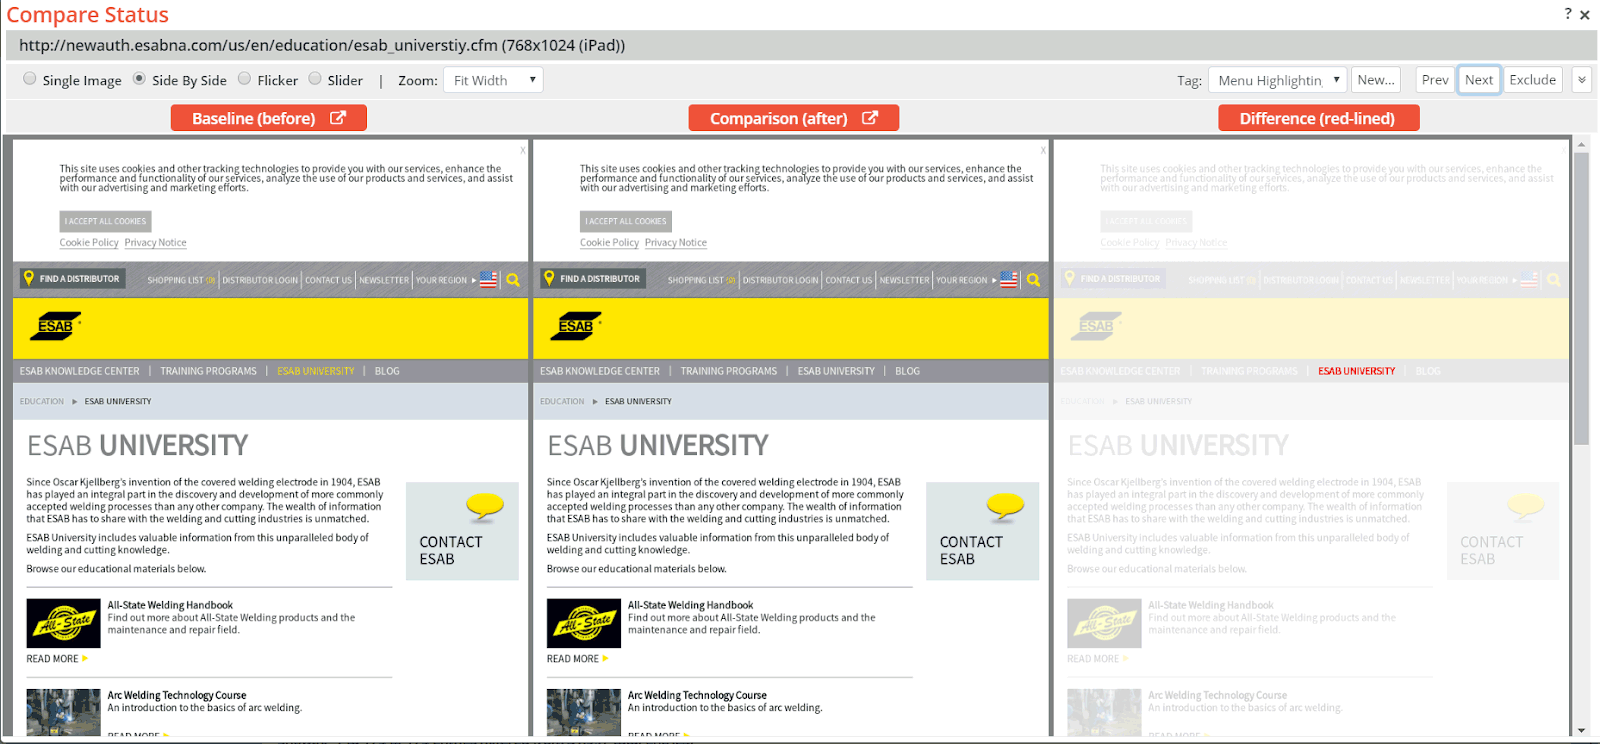This screenshot has width=1600, height=744.
Task: Click the vertical scrollbar thumb
Action: pyautogui.click(x=1581, y=298)
